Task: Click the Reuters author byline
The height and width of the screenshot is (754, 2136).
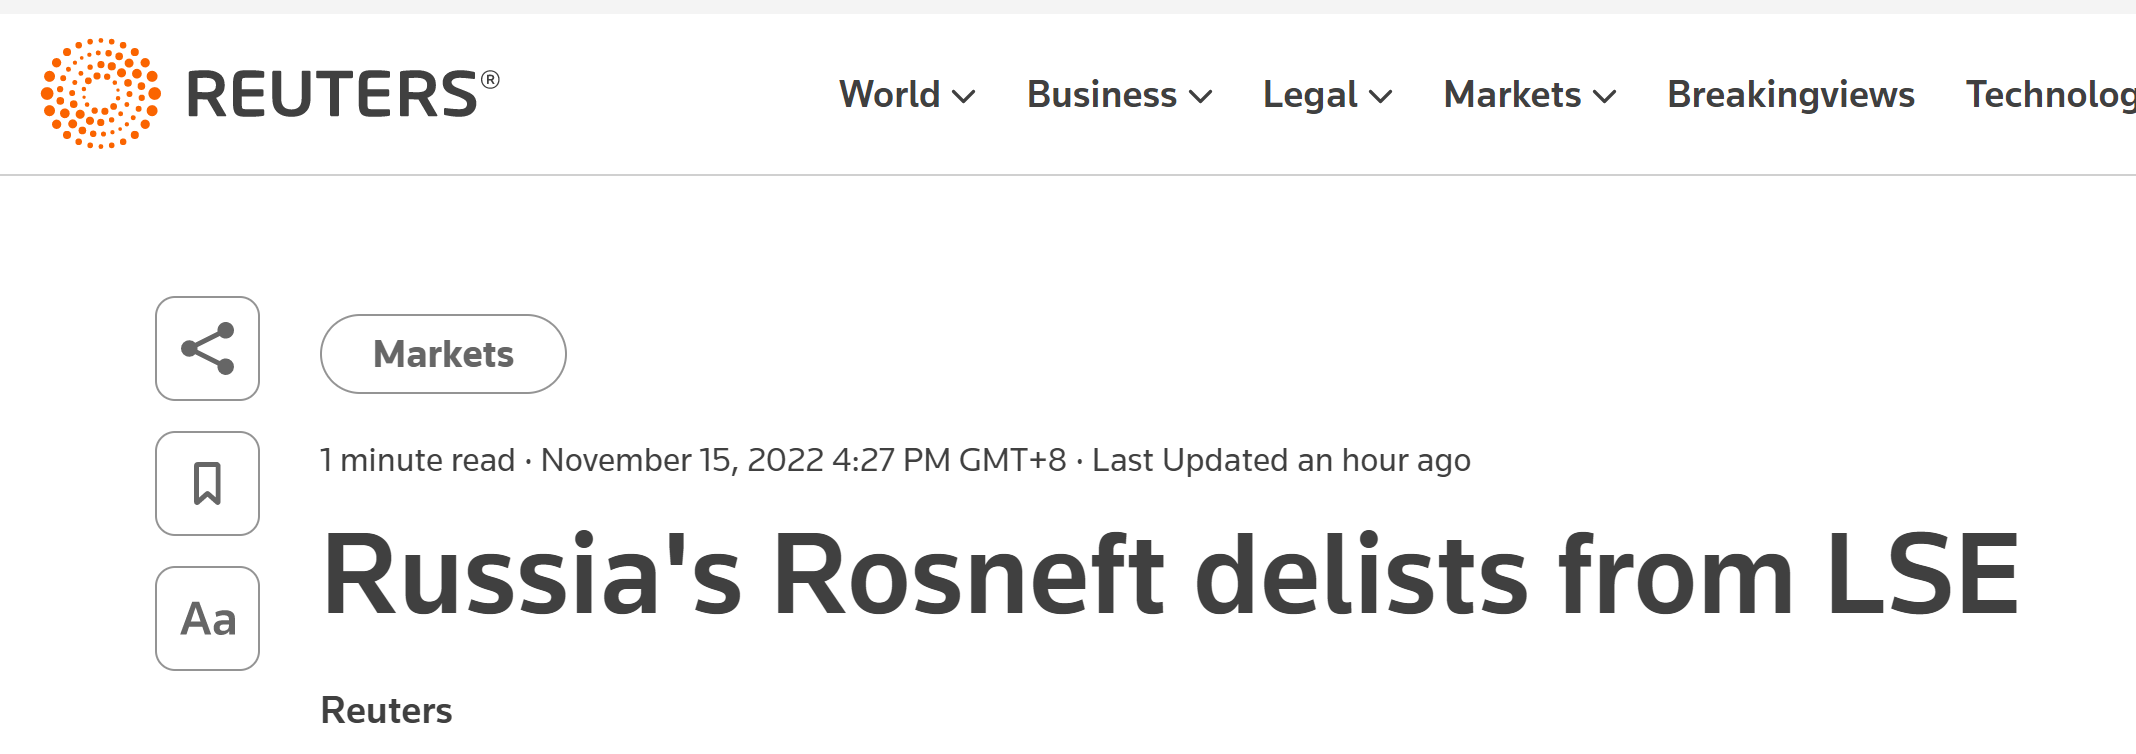Action: 386,710
